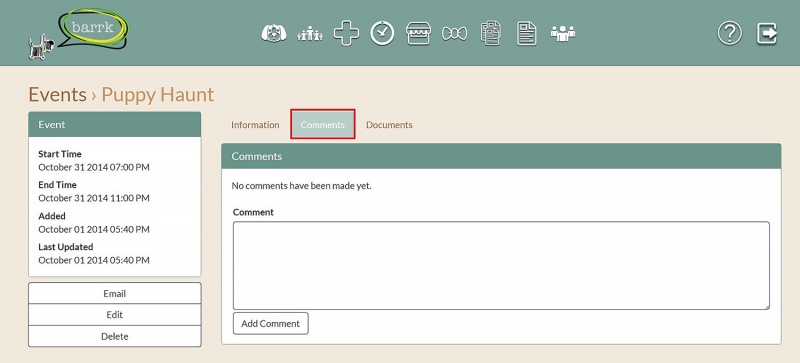Open the stacked documents icon
800x363 pixels.
[x=490, y=34]
